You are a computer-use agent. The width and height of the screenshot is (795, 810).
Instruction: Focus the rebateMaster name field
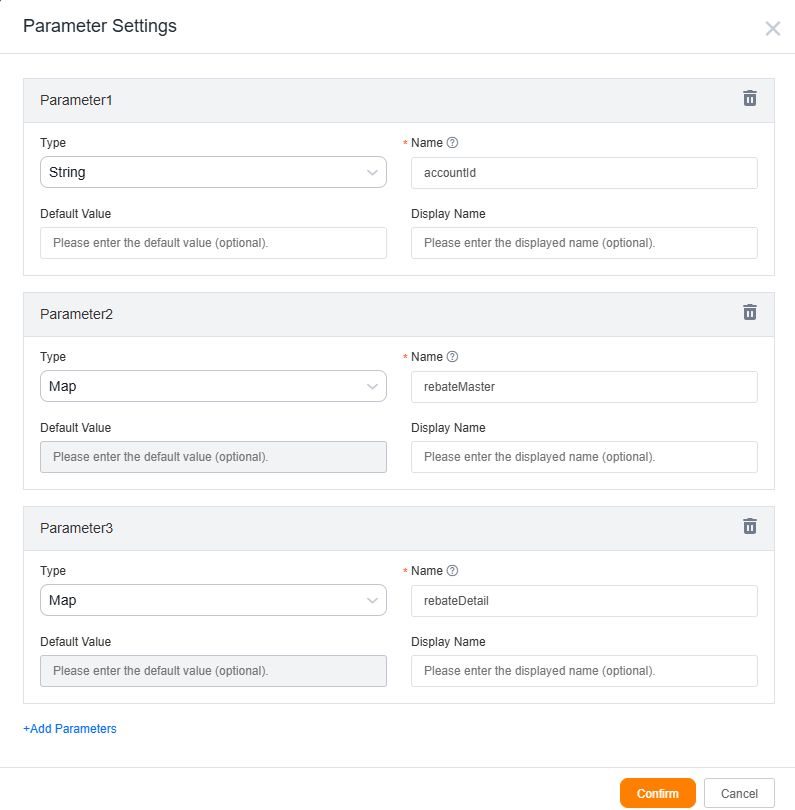[x=584, y=386]
